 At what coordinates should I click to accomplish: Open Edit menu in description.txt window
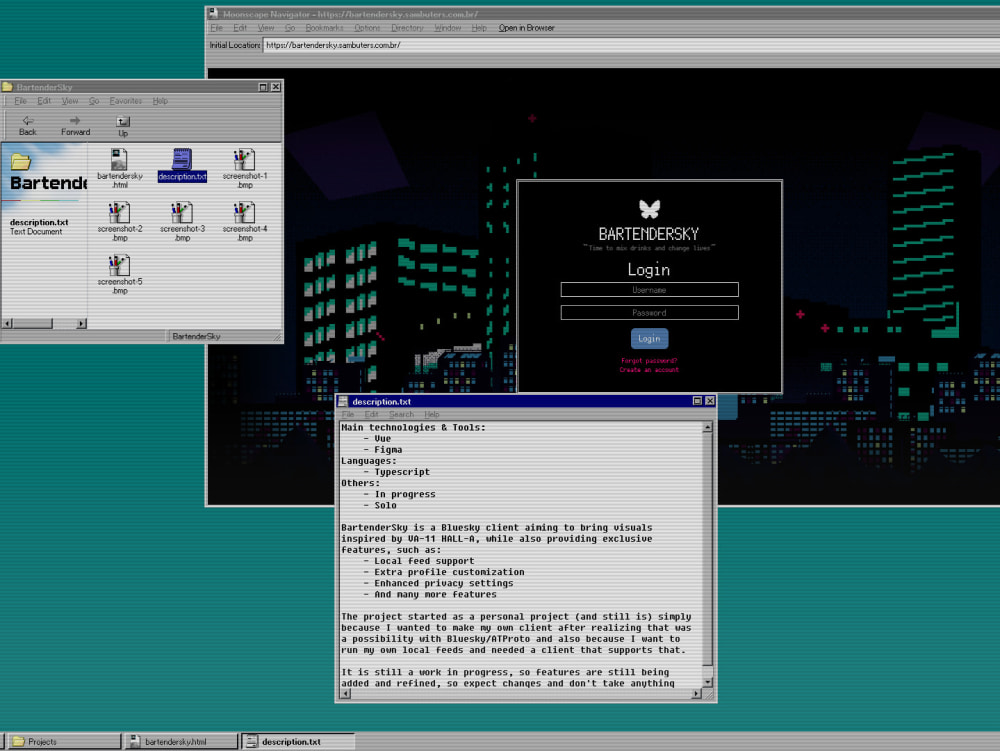[x=371, y=414]
